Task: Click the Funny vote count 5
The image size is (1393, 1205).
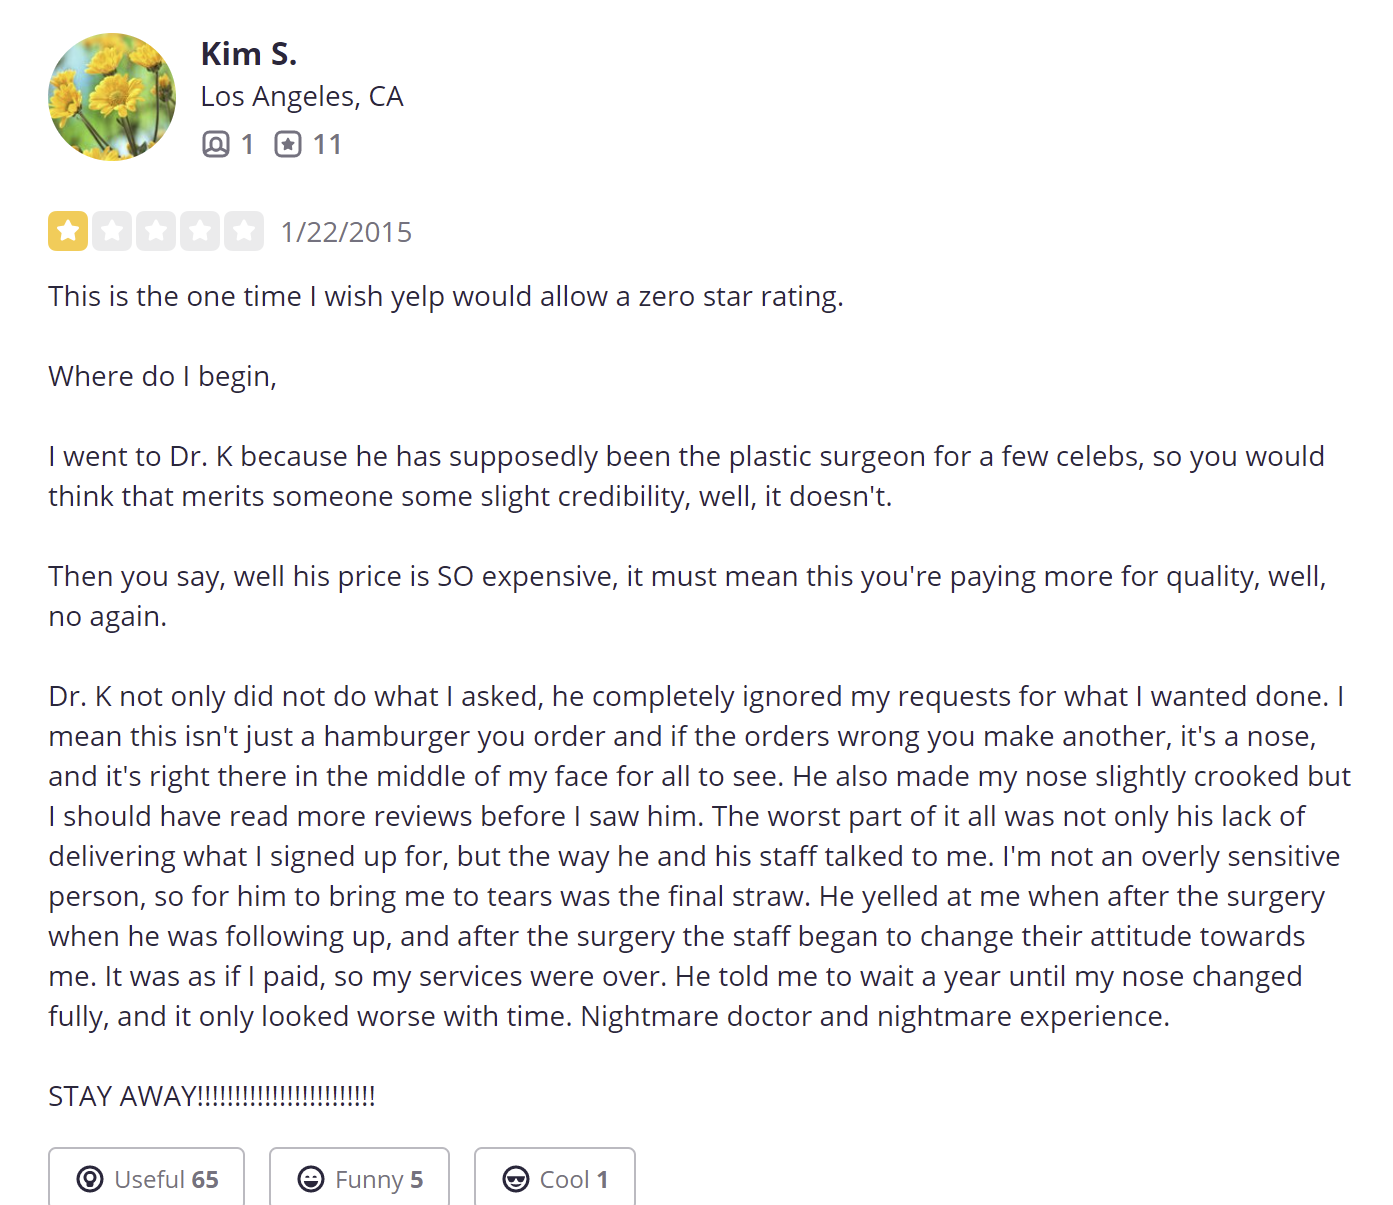Action: [x=417, y=1180]
